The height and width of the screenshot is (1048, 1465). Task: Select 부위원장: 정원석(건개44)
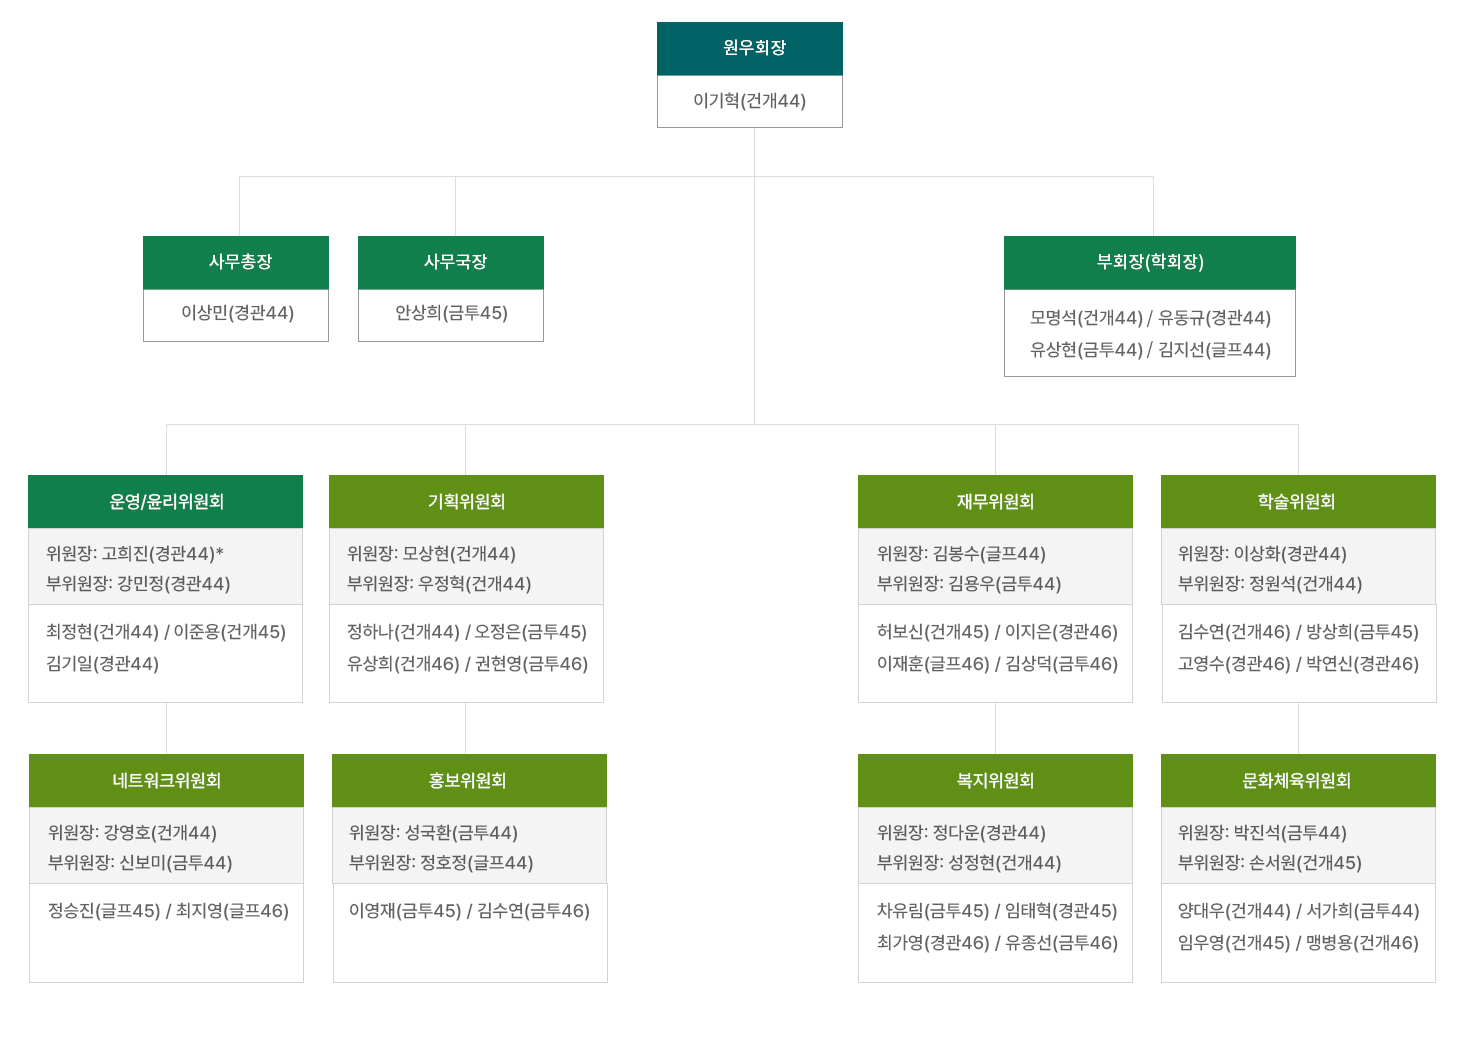tap(1270, 584)
